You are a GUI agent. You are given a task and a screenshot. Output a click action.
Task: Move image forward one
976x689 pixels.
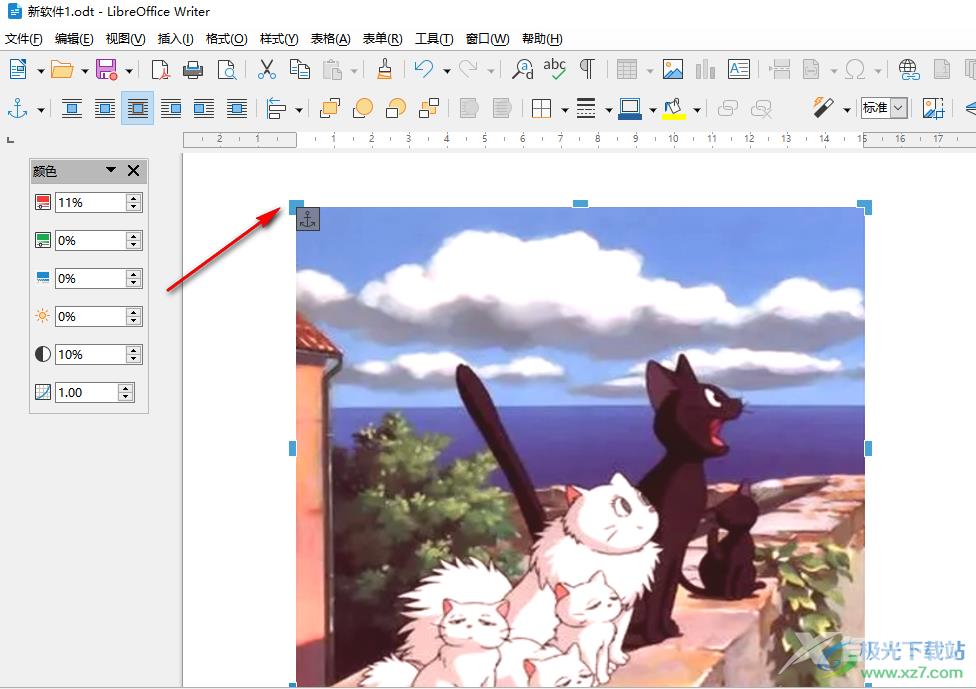pos(363,109)
